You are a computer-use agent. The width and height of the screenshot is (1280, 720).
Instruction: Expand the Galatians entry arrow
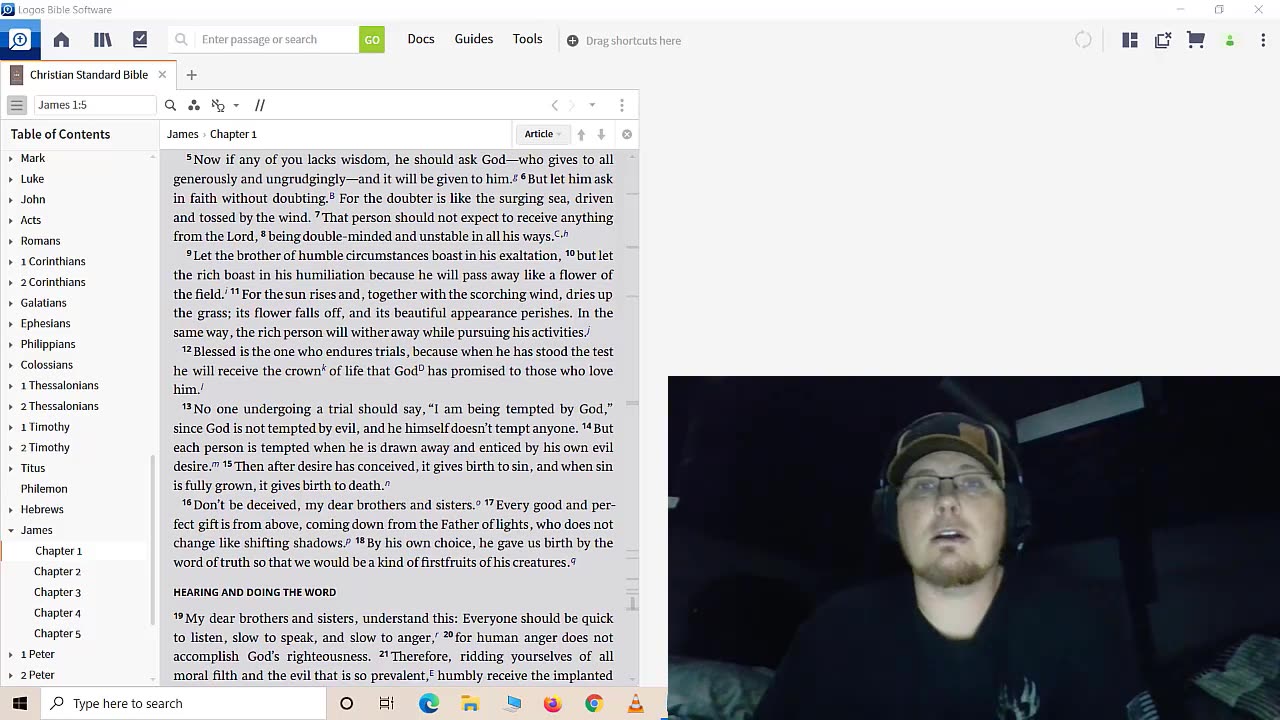tap(11, 303)
